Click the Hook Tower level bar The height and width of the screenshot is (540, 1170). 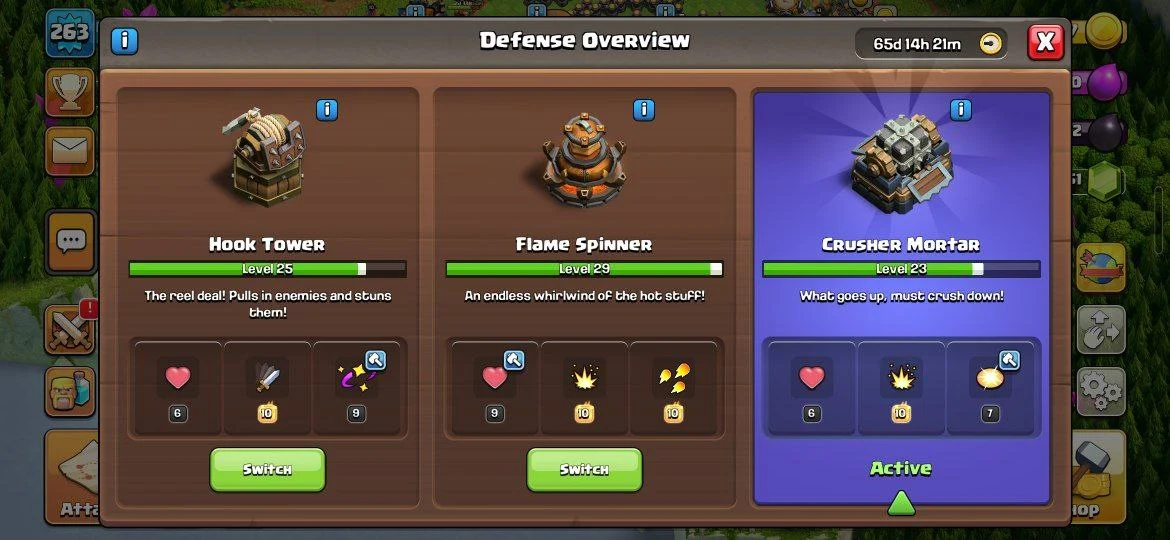[x=267, y=269]
